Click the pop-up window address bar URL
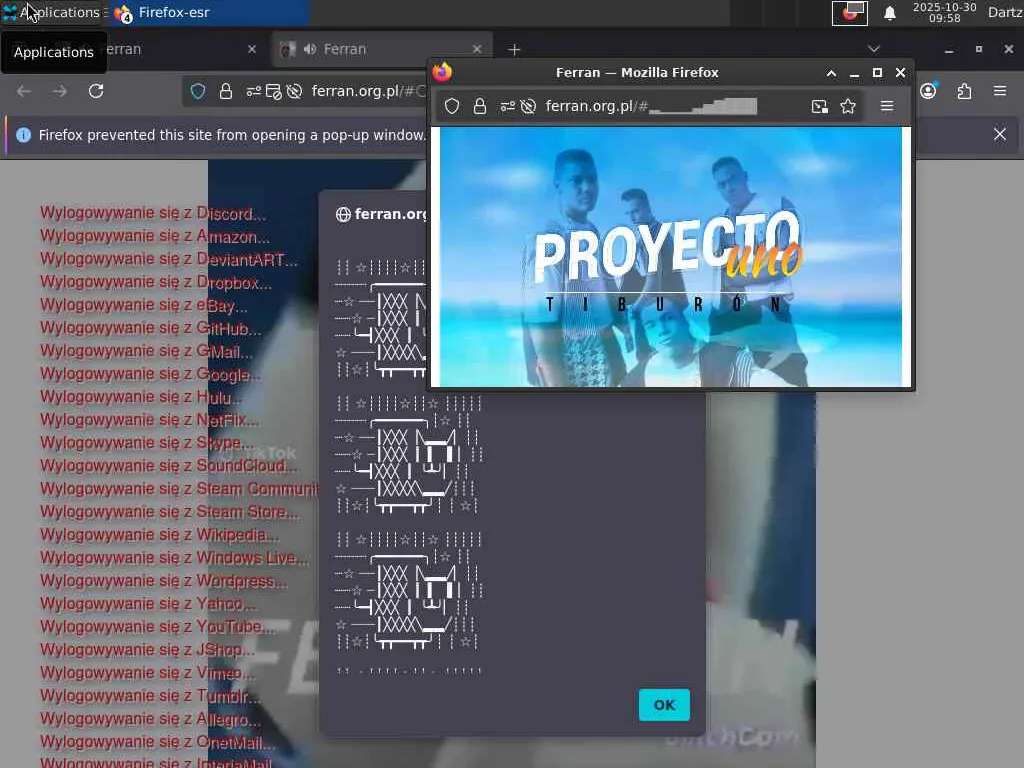The width and height of the screenshot is (1024, 768). point(650,106)
